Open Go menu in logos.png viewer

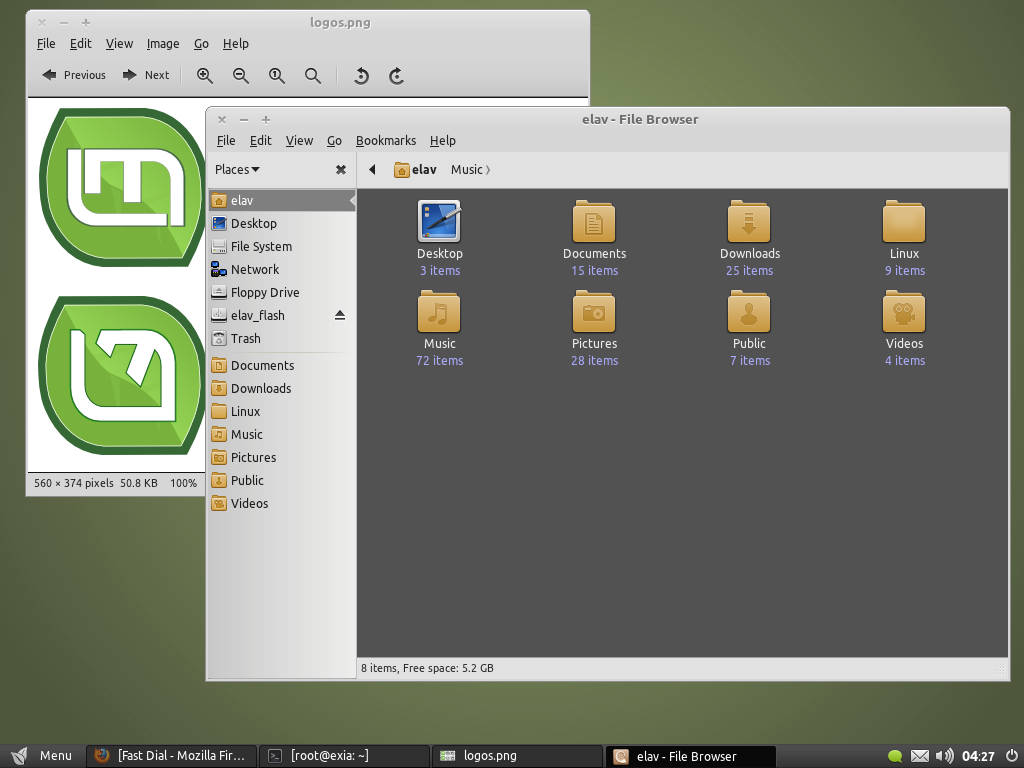(201, 44)
